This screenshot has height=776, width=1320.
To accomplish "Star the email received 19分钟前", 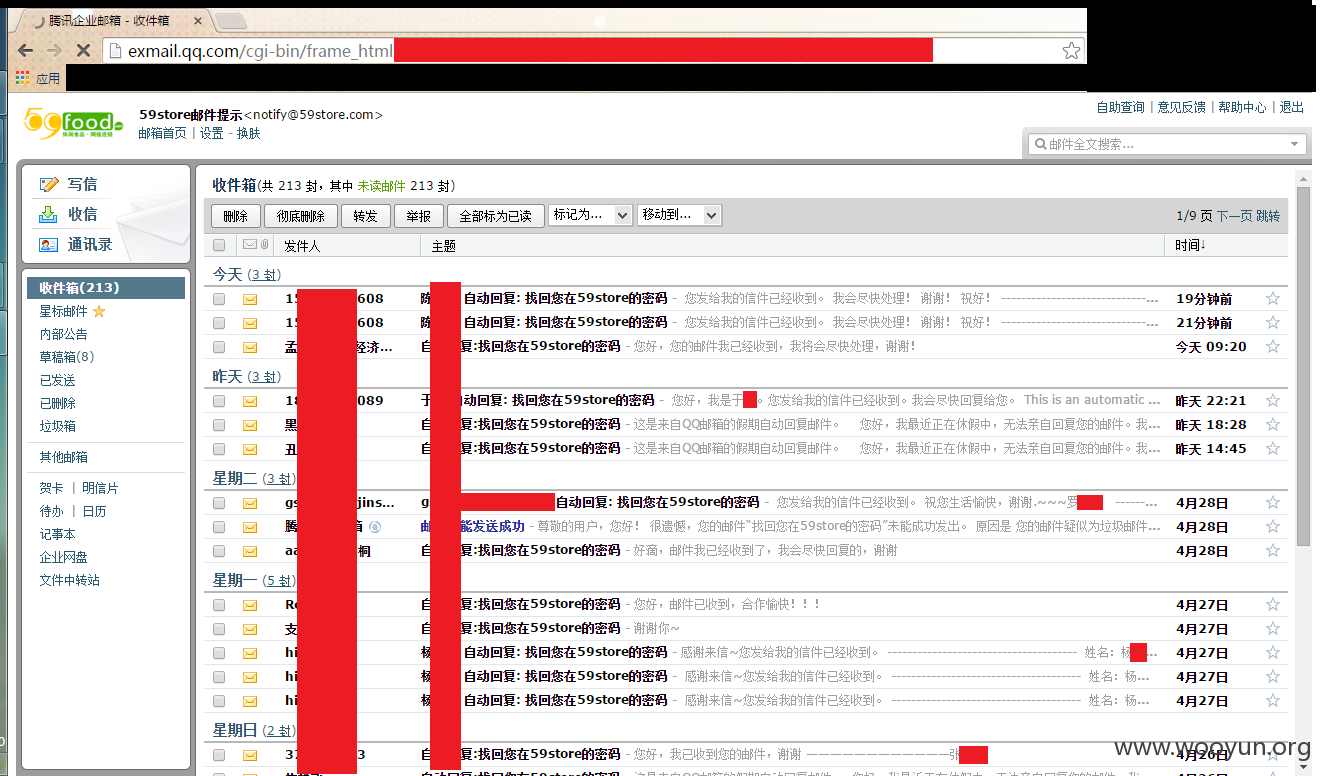I will click(1273, 298).
